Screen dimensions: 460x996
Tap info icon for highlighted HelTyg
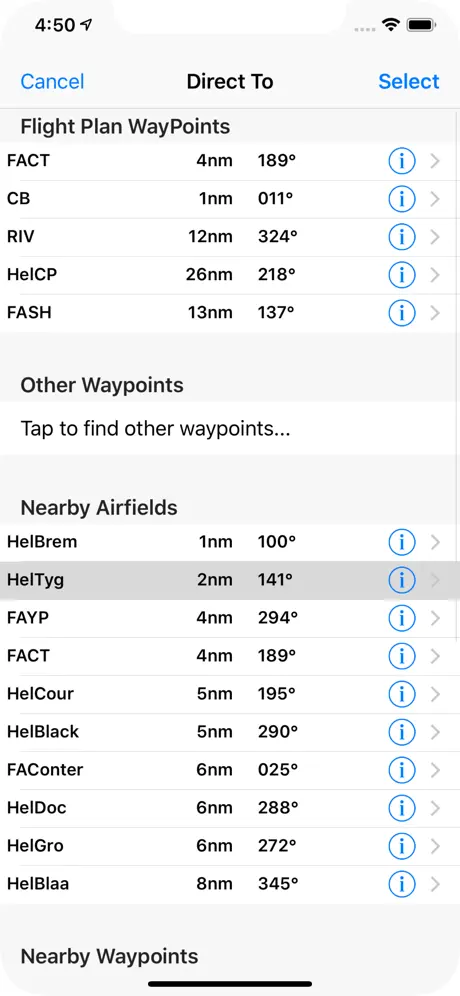pos(402,580)
